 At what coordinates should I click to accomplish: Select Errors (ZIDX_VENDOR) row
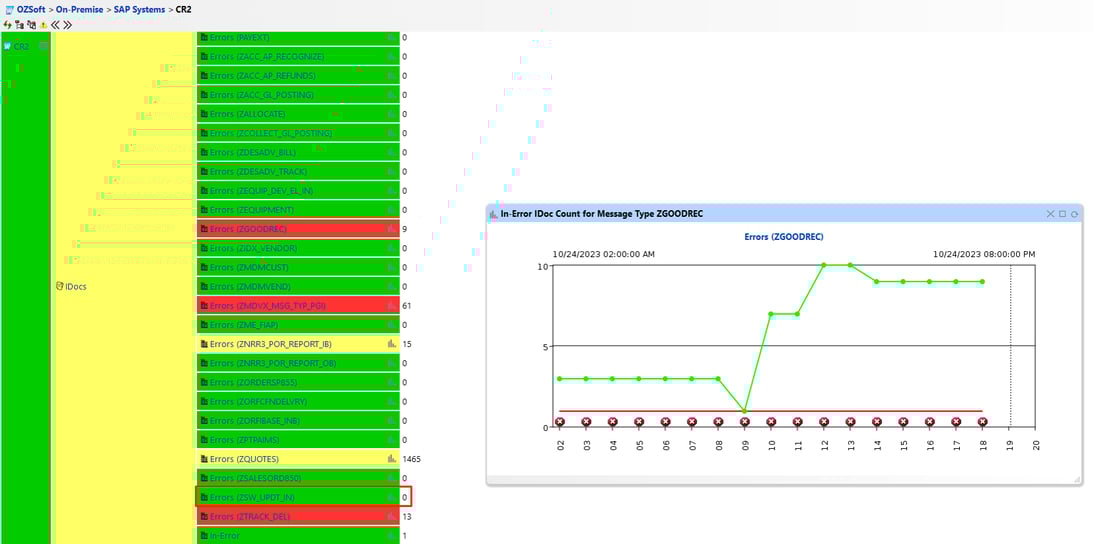coord(298,248)
